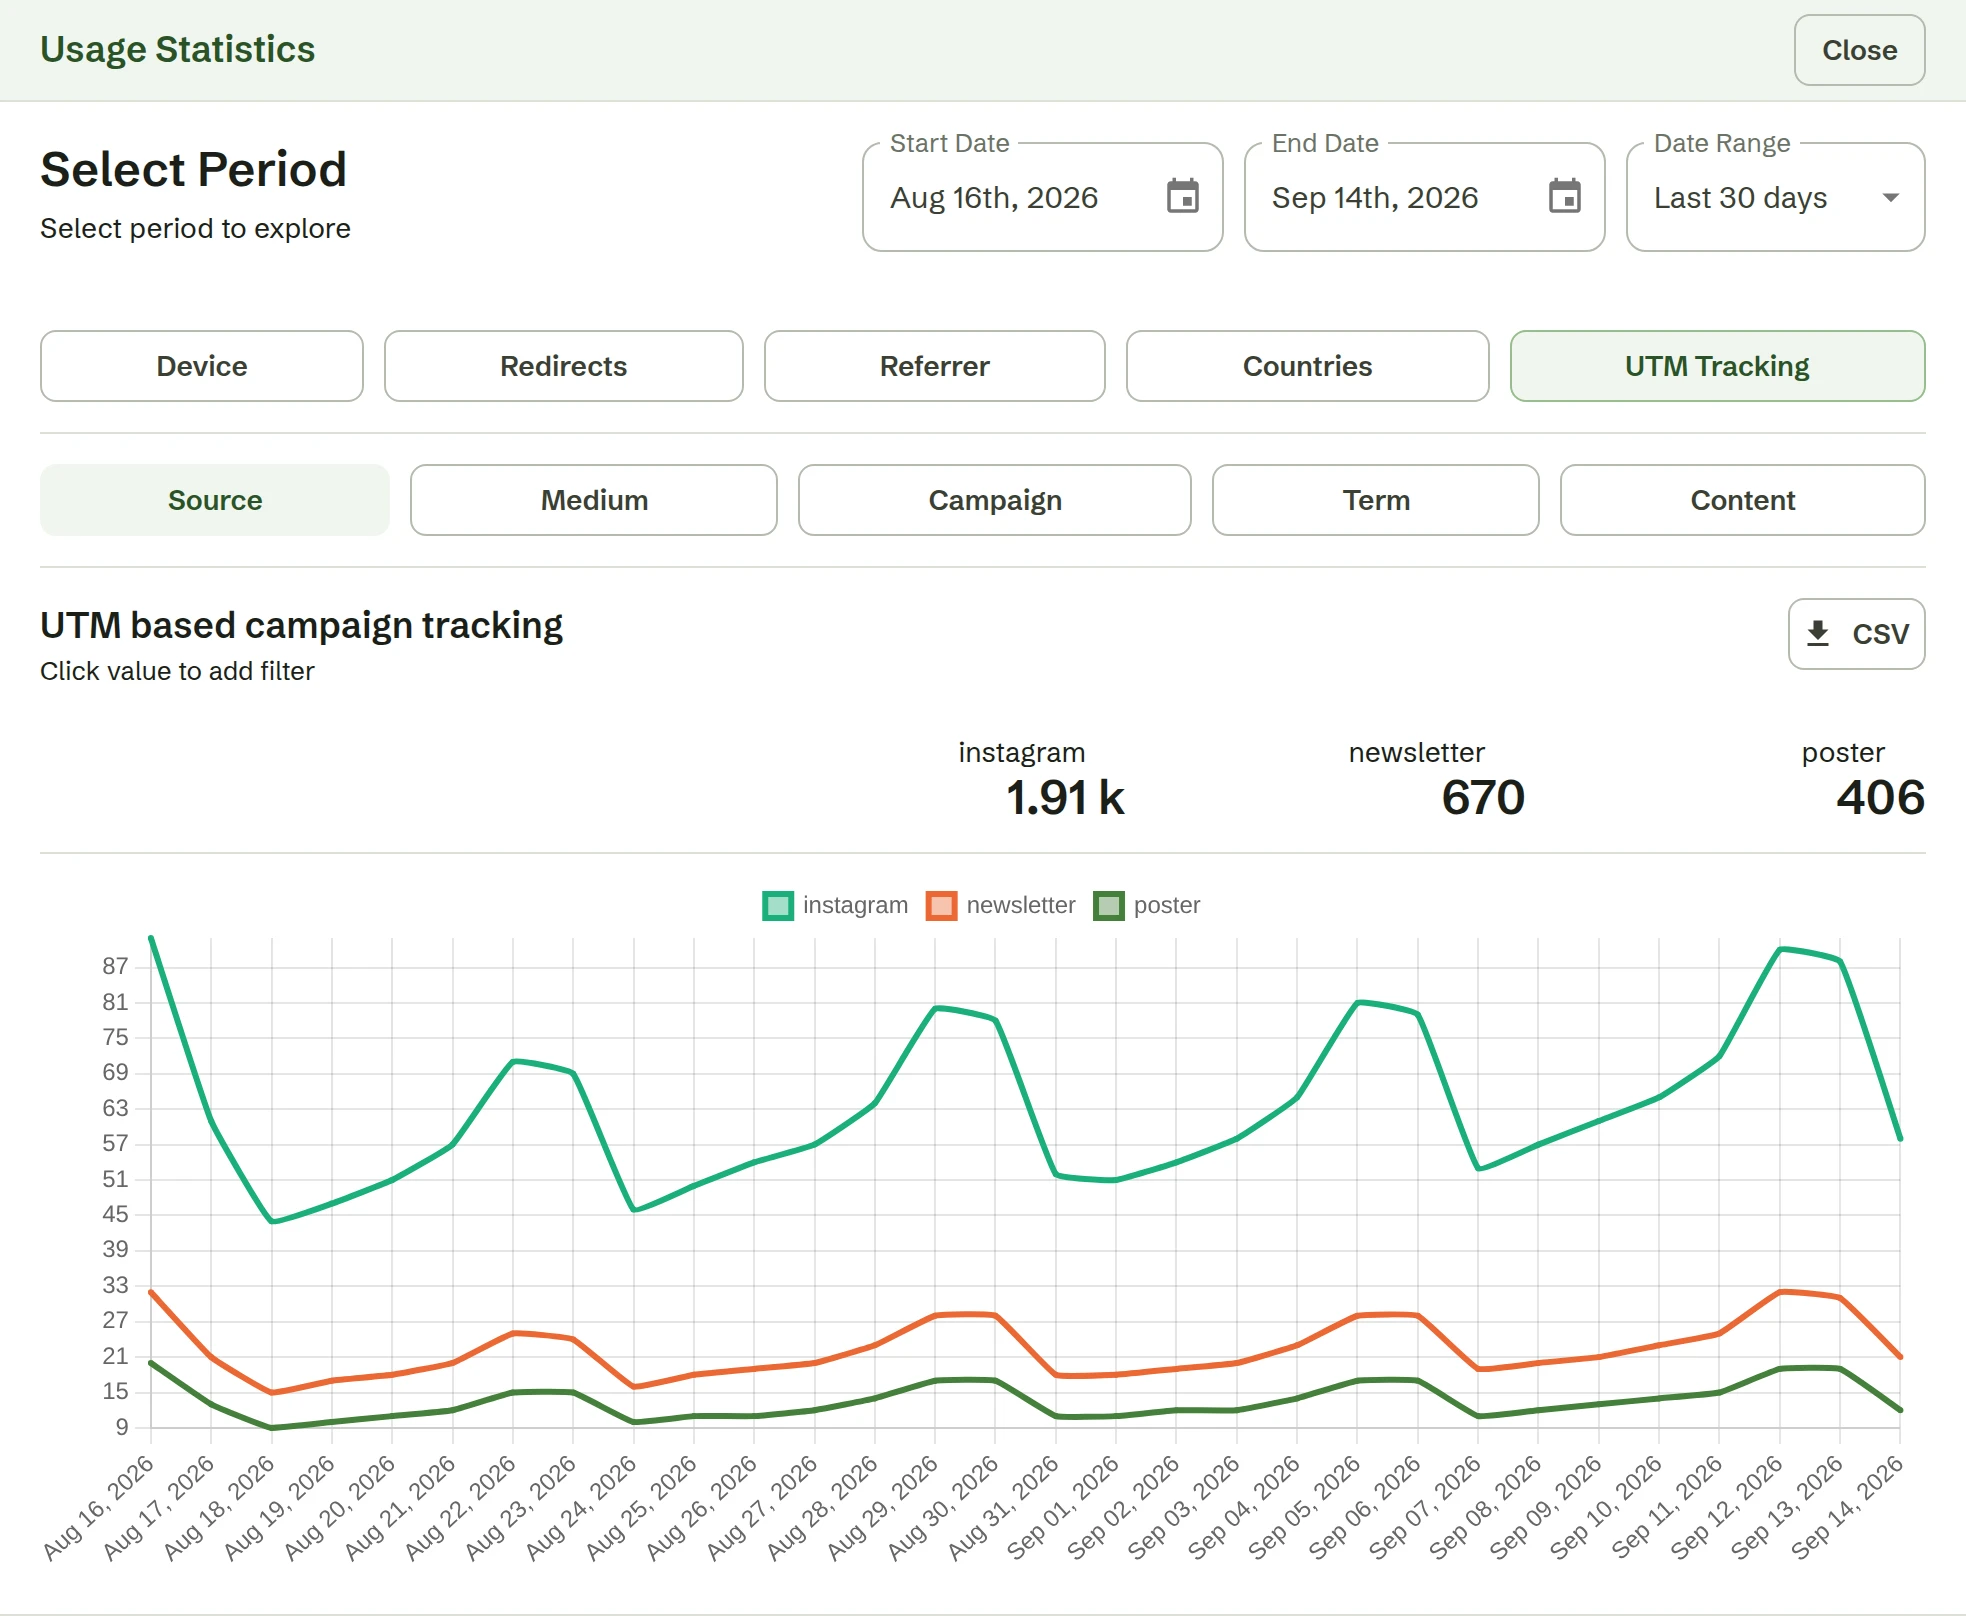The image size is (1966, 1616).
Task: Open the Countries tab
Action: 1308,366
